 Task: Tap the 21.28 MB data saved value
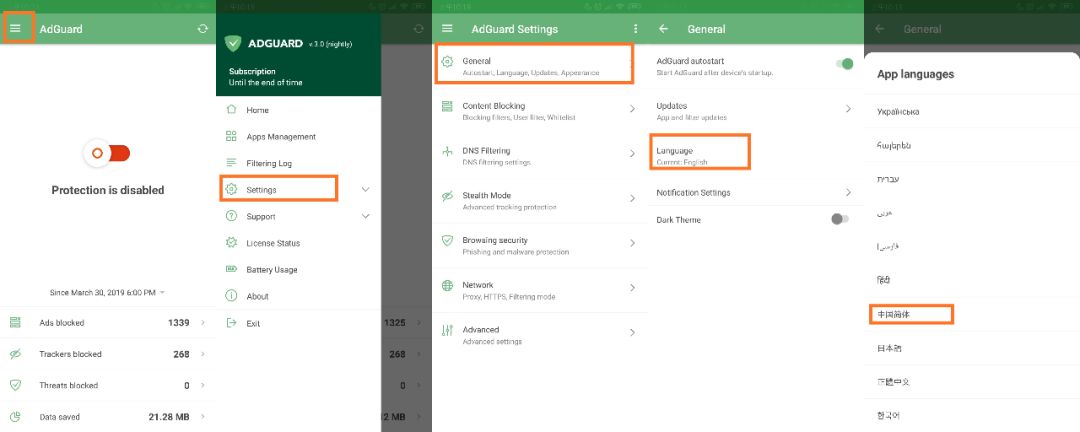(x=169, y=417)
